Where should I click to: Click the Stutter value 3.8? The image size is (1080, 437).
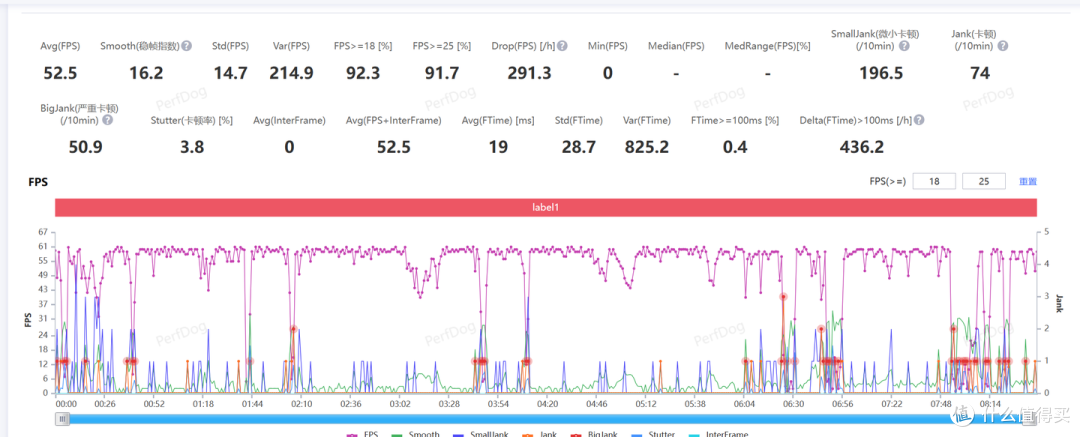click(x=191, y=146)
